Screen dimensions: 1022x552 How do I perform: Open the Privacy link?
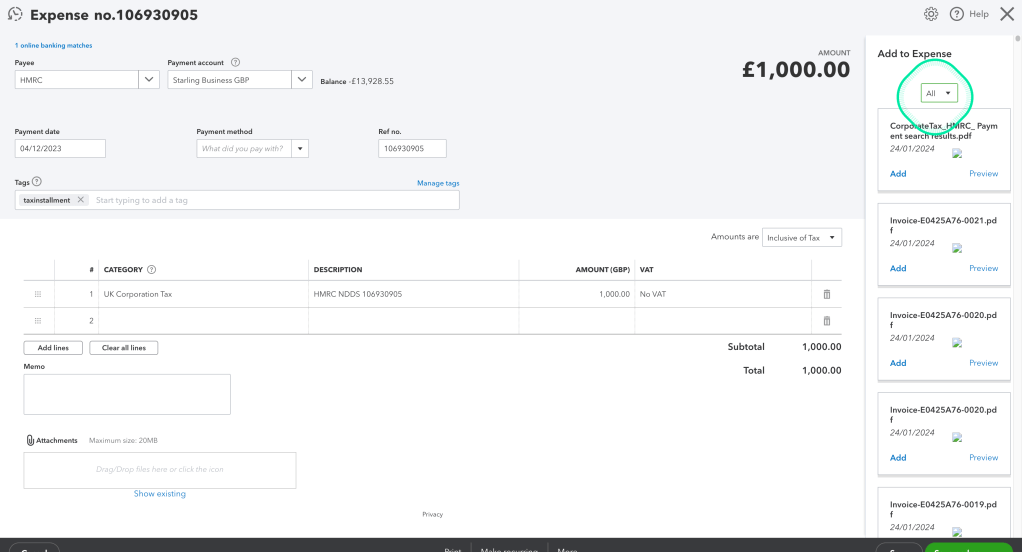pyautogui.click(x=432, y=514)
